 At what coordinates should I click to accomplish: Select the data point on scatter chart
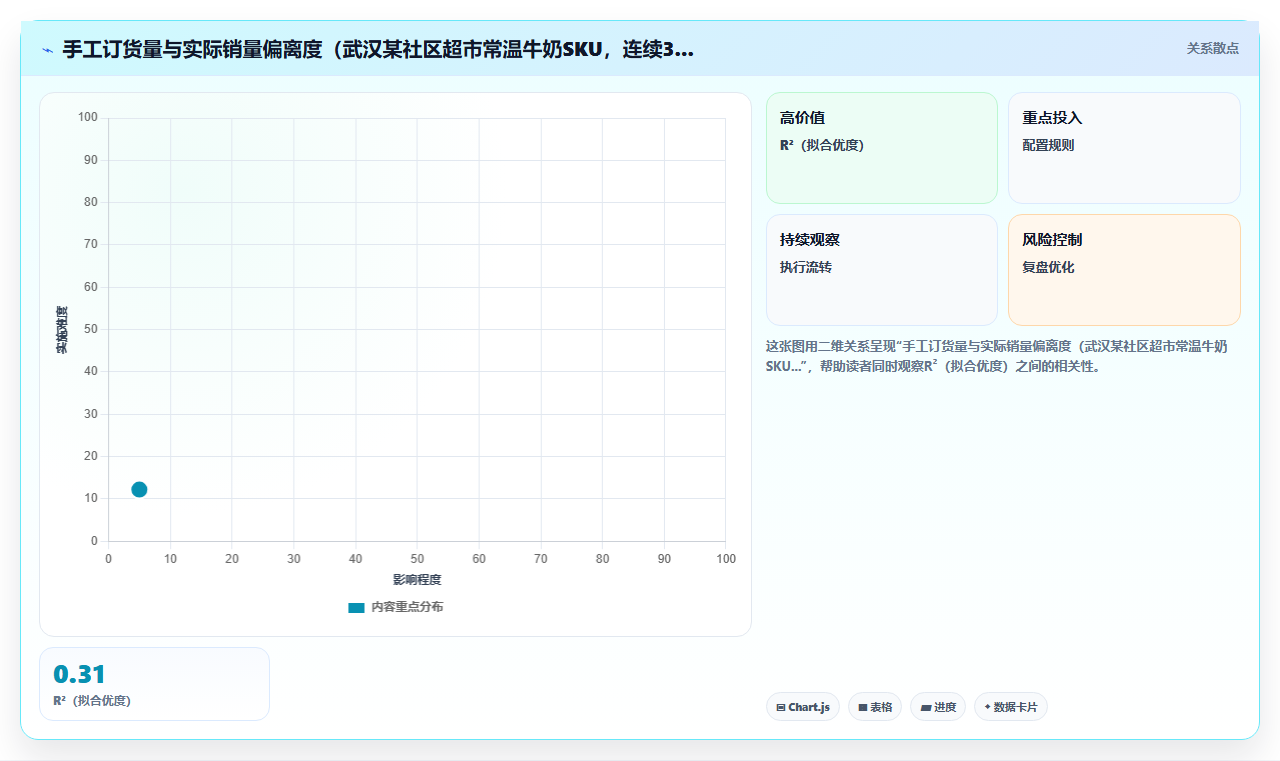click(x=139, y=489)
